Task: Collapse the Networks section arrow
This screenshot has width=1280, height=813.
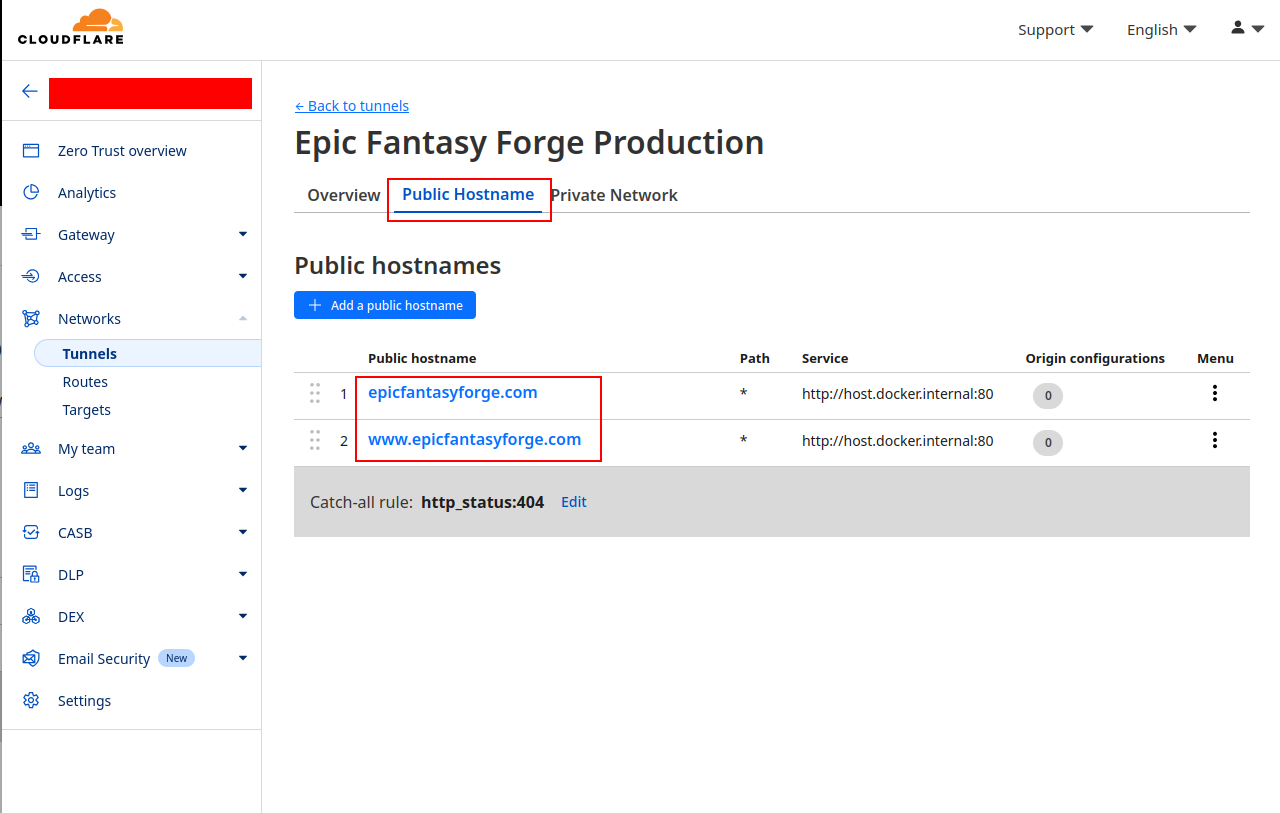Action: click(x=243, y=318)
